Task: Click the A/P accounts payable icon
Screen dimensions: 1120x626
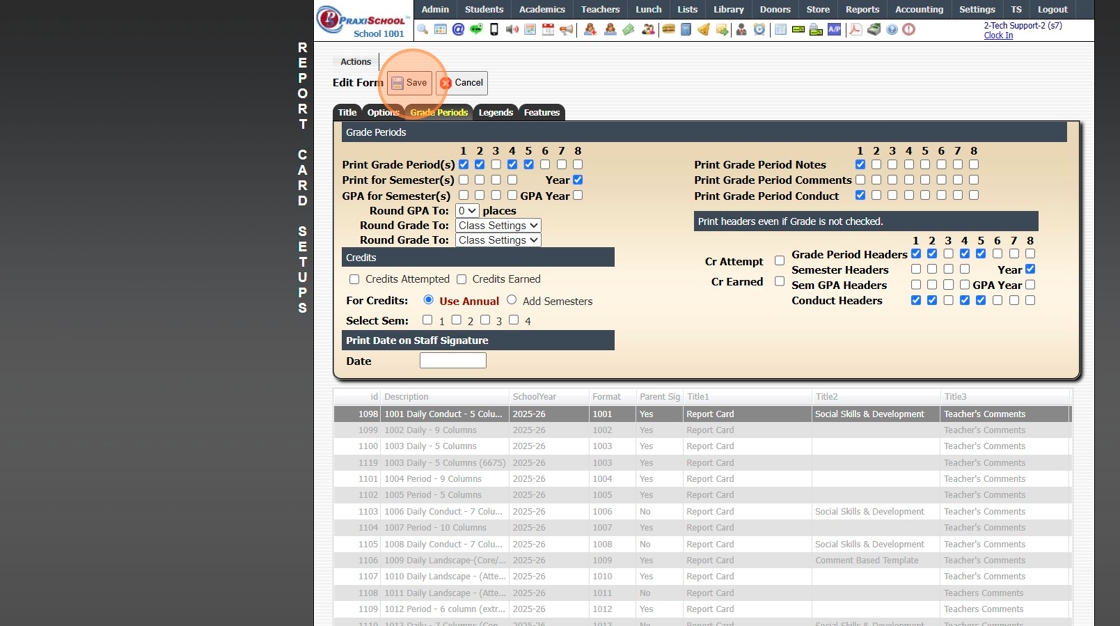Action: pos(834,29)
